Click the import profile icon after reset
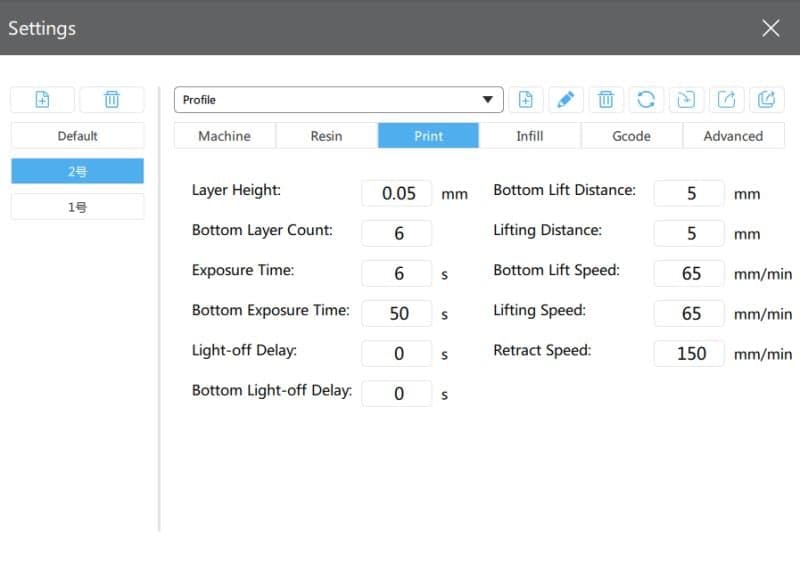This screenshot has height=561, width=800. click(686, 99)
